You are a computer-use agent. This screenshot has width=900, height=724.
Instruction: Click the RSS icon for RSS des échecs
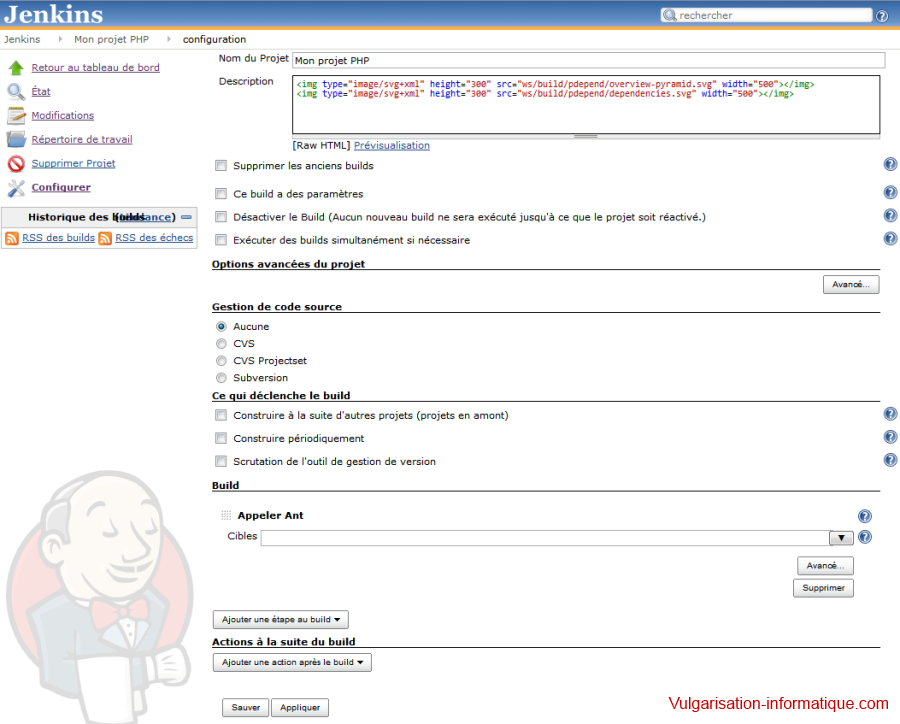click(x=105, y=238)
